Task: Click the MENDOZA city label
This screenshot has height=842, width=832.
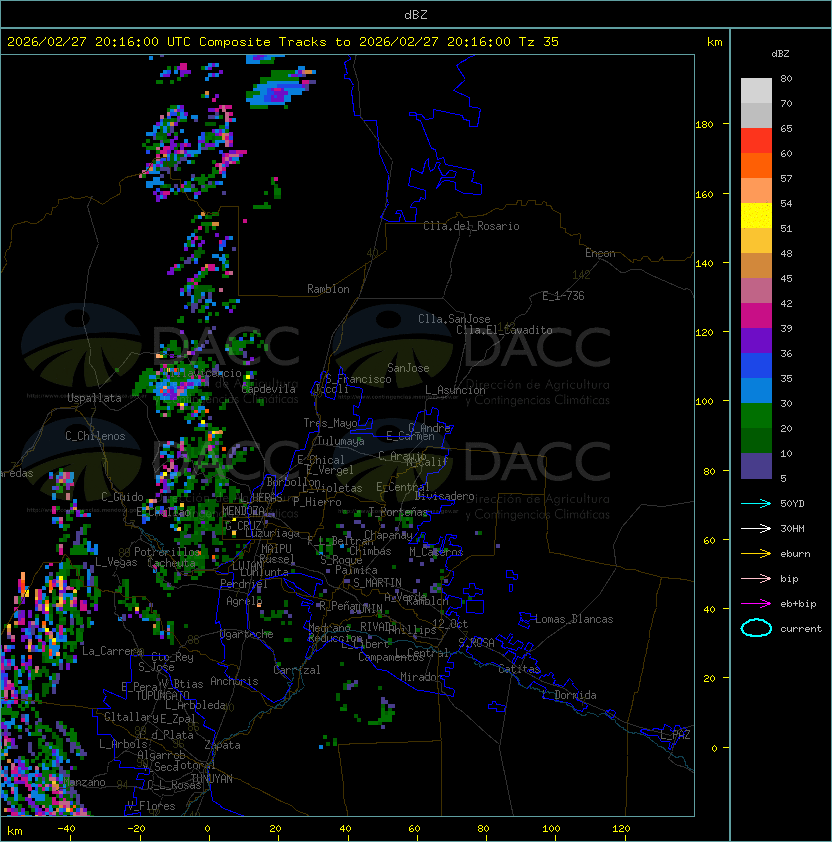Action: tap(243, 511)
